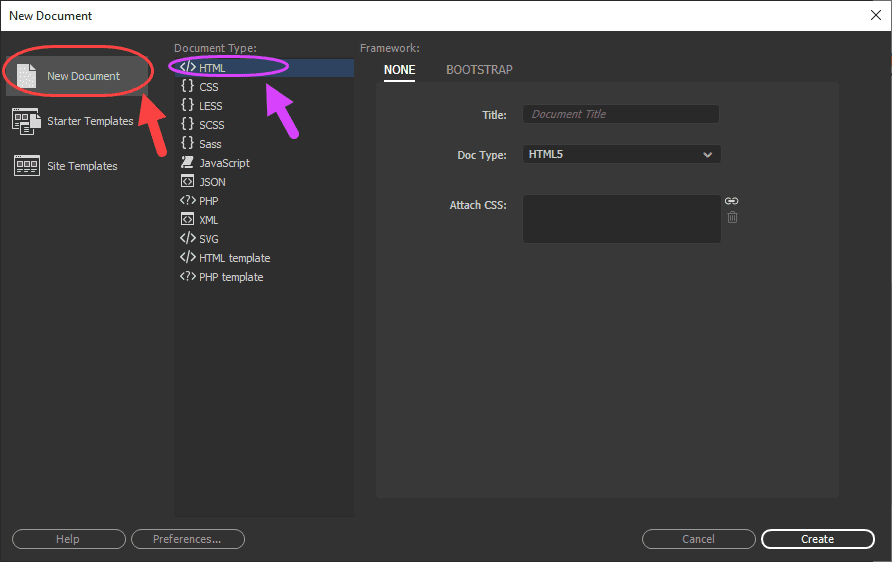Open Preferences... button
This screenshot has width=892, height=562.
[188, 539]
